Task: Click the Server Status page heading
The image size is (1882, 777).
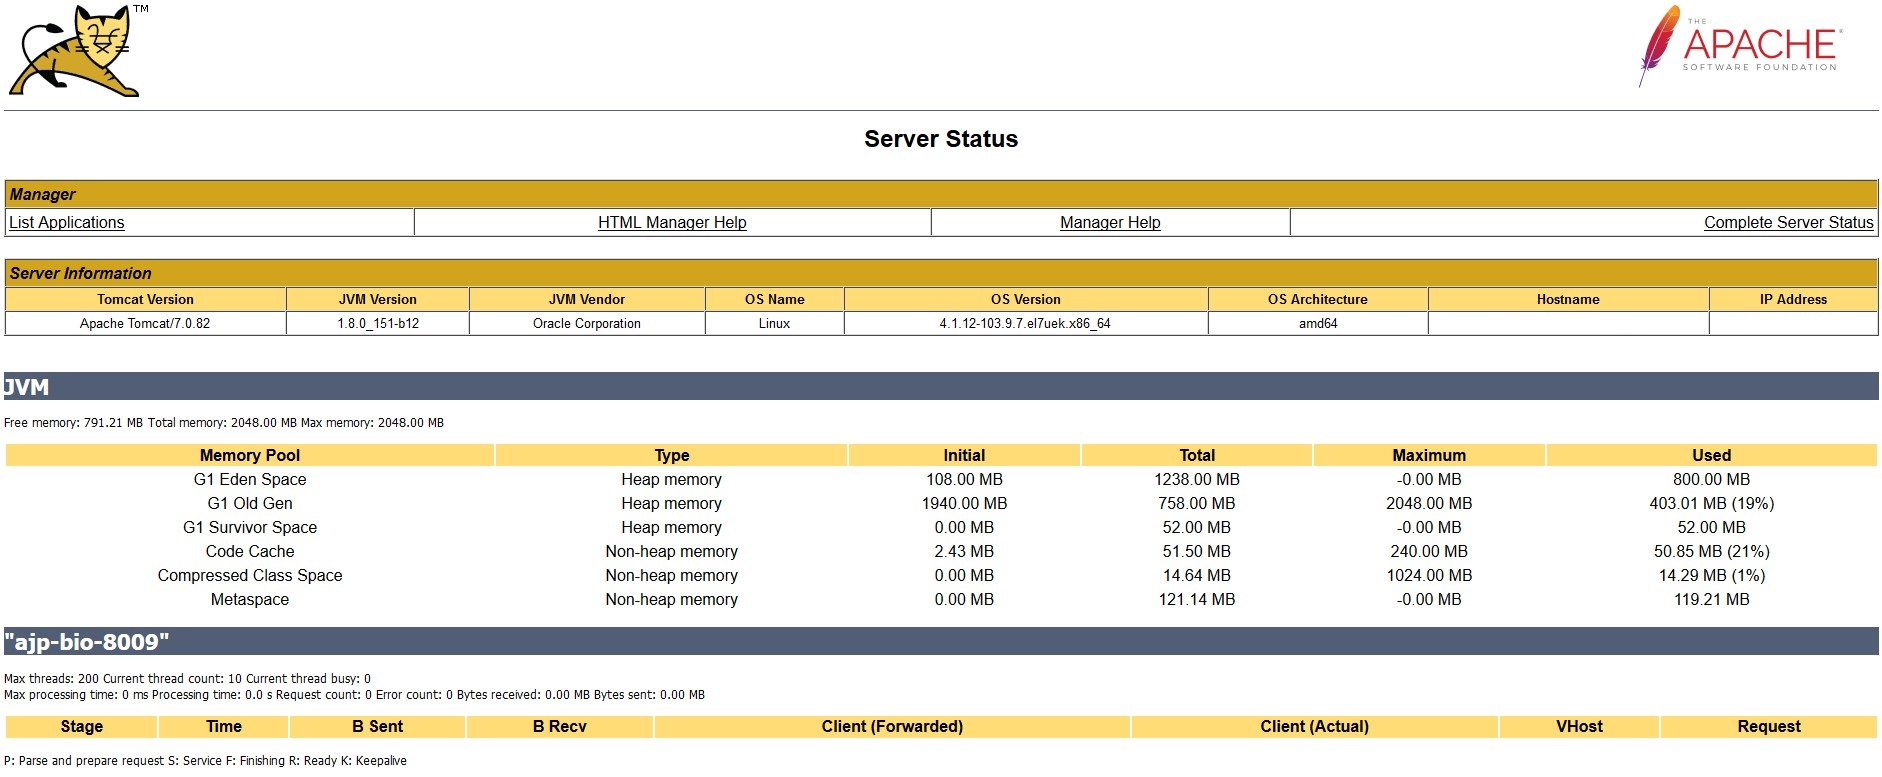Action: coord(940,139)
